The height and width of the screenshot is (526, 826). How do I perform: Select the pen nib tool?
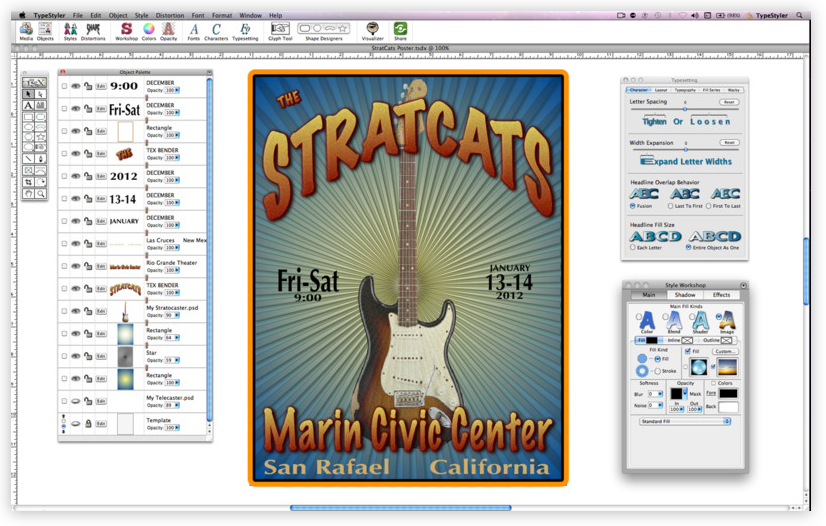click(x=40, y=158)
